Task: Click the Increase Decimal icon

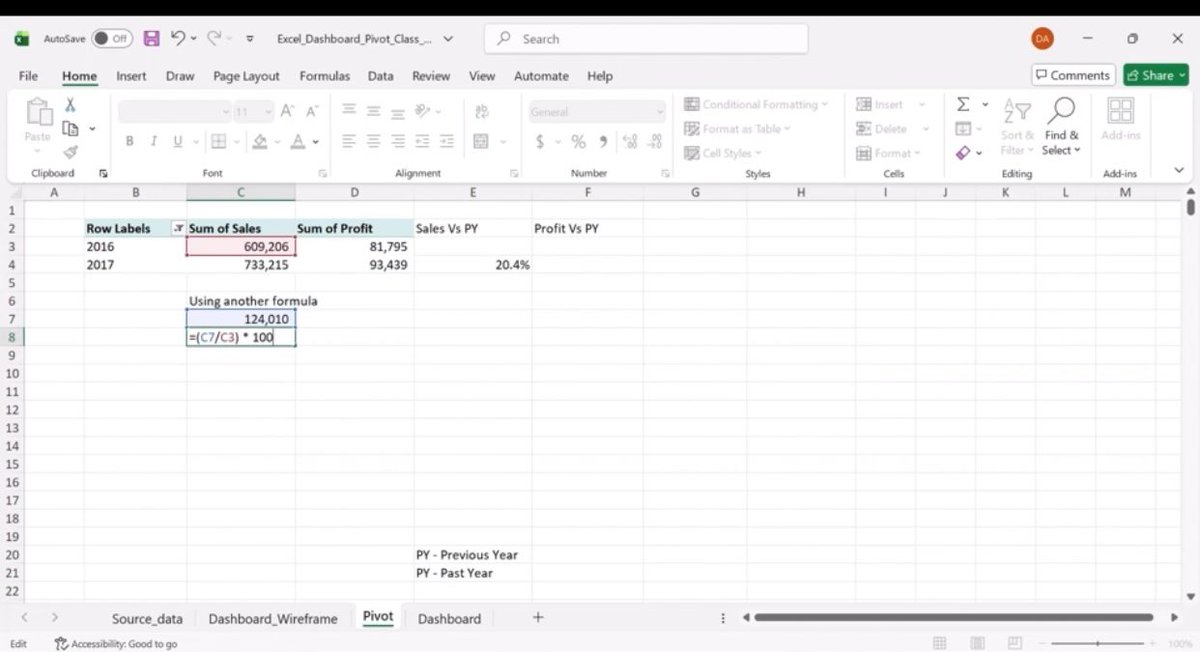Action: coord(630,142)
